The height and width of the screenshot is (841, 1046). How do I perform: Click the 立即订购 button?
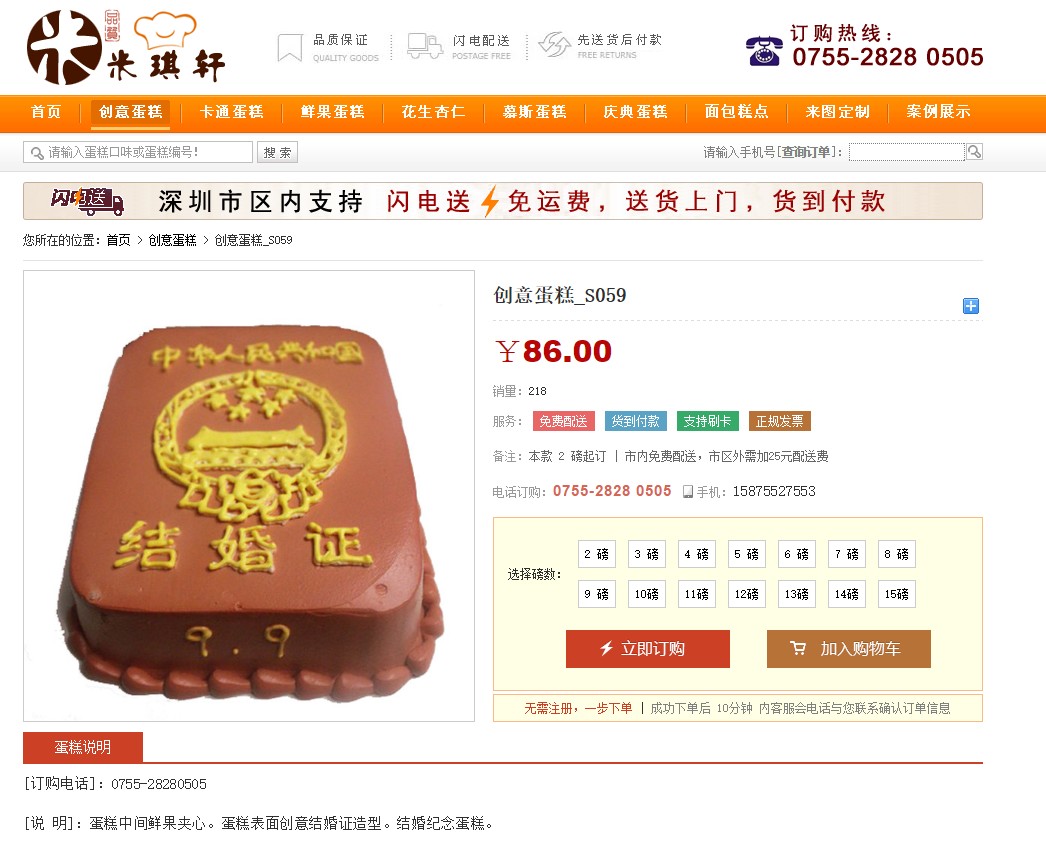(x=648, y=649)
